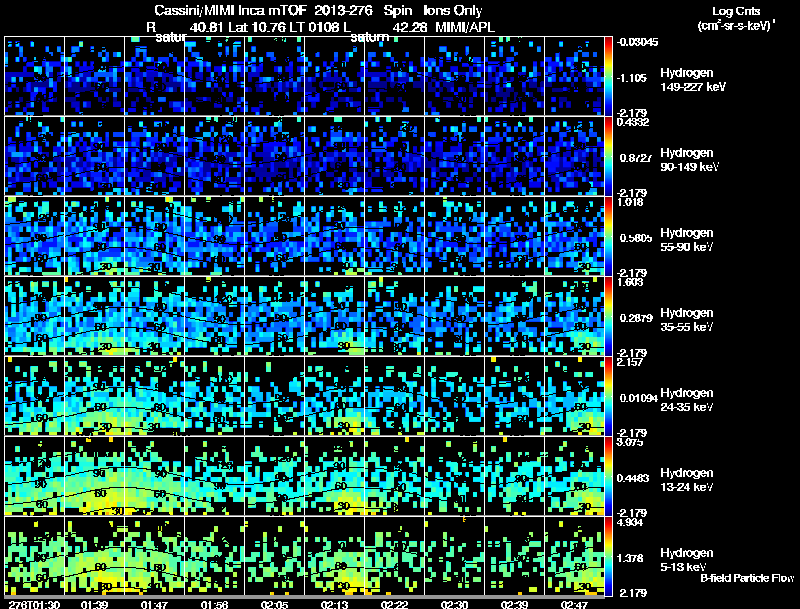Viewport: 800px width, 609px height.
Task: Pick the color bar beside 55-90 keV row
Action: pyautogui.click(x=608, y=236)
